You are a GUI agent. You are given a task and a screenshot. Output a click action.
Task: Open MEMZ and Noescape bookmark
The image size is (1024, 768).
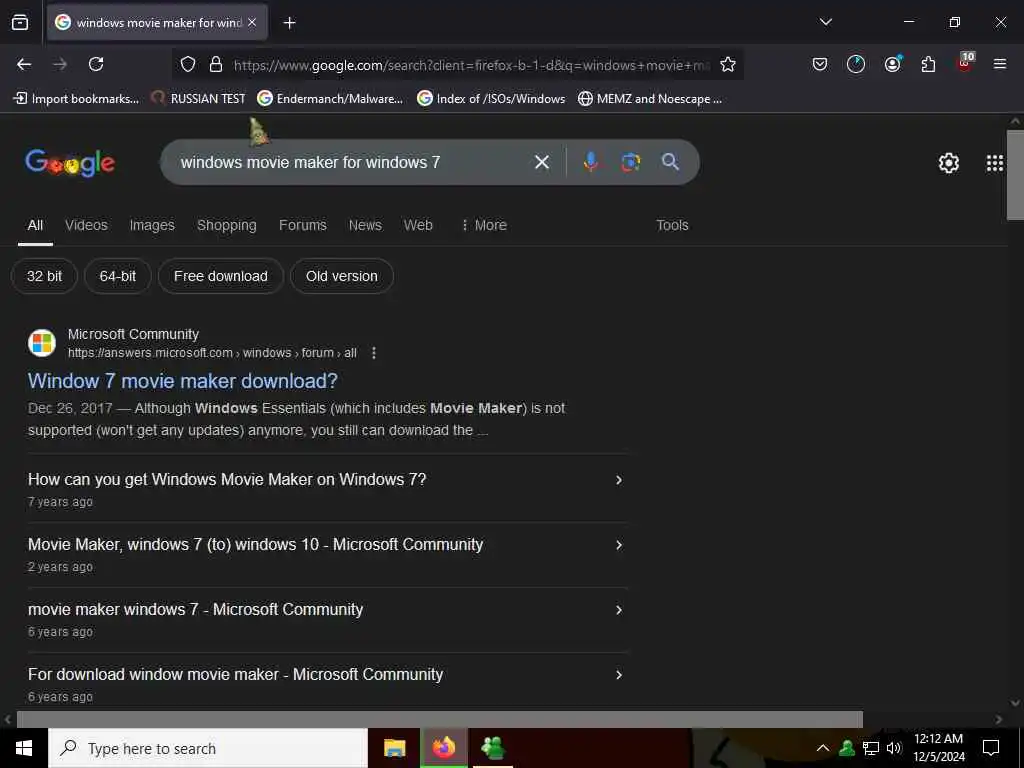650,99
